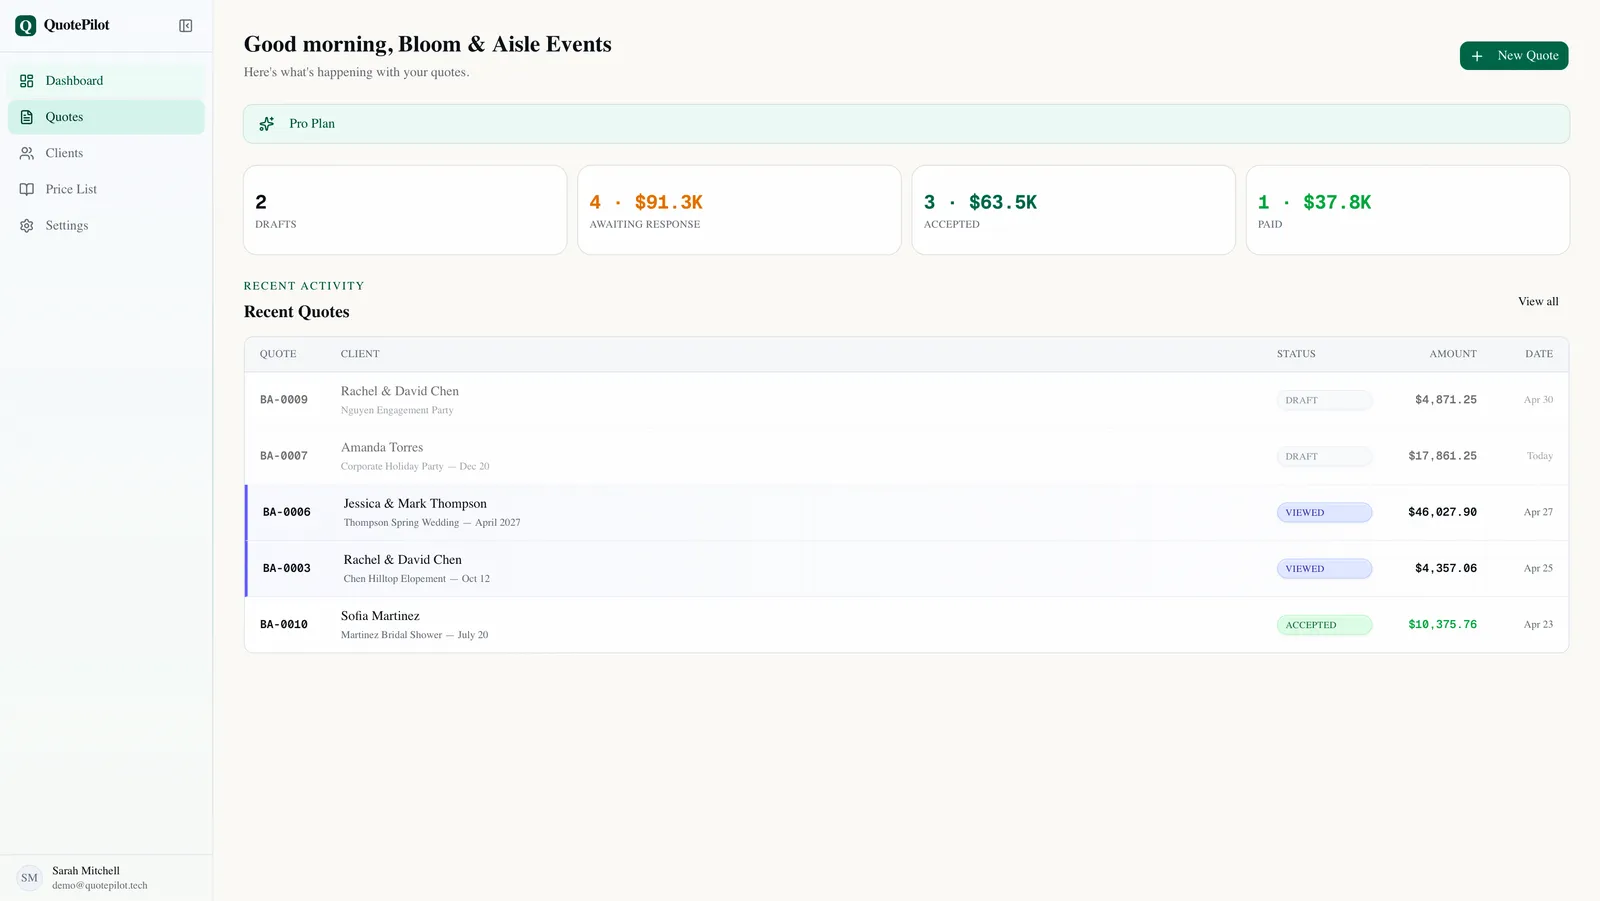The width and height of the screenshot is (1600, 901).
Task: Click amount $4,357.06
Action: 1446,568
